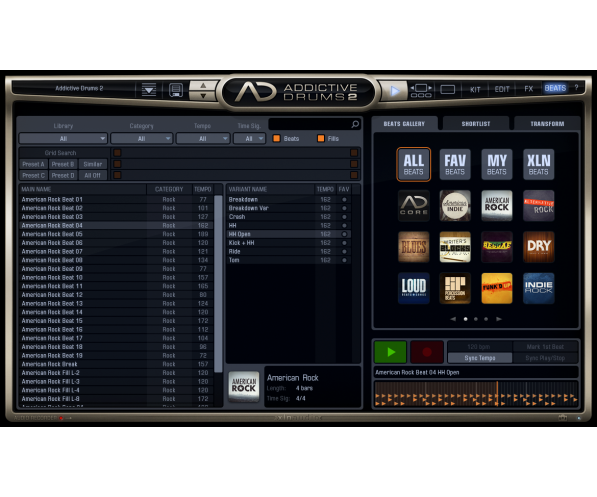
Task: Switch to the FX page
Action: point(528,89)
